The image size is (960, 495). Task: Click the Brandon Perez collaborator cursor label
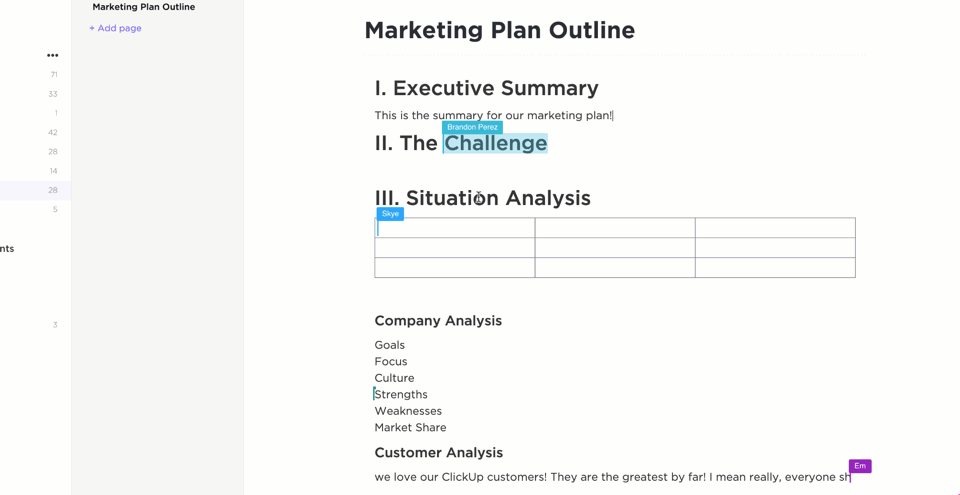point(472,128)
